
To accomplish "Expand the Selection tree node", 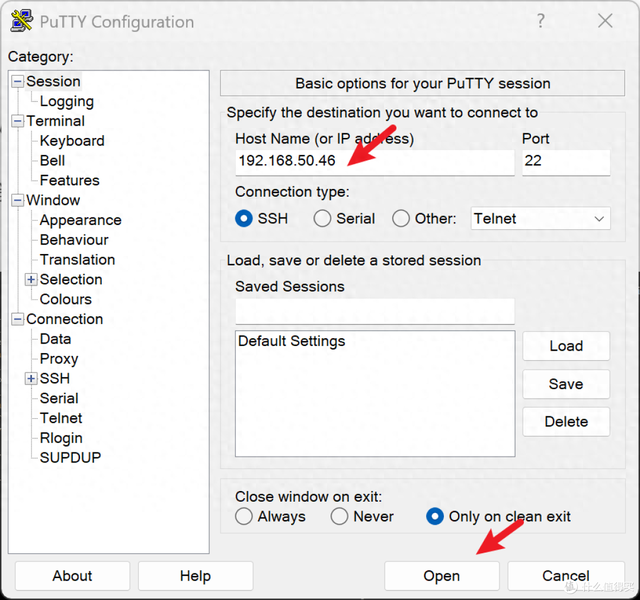I will (31, 280).
